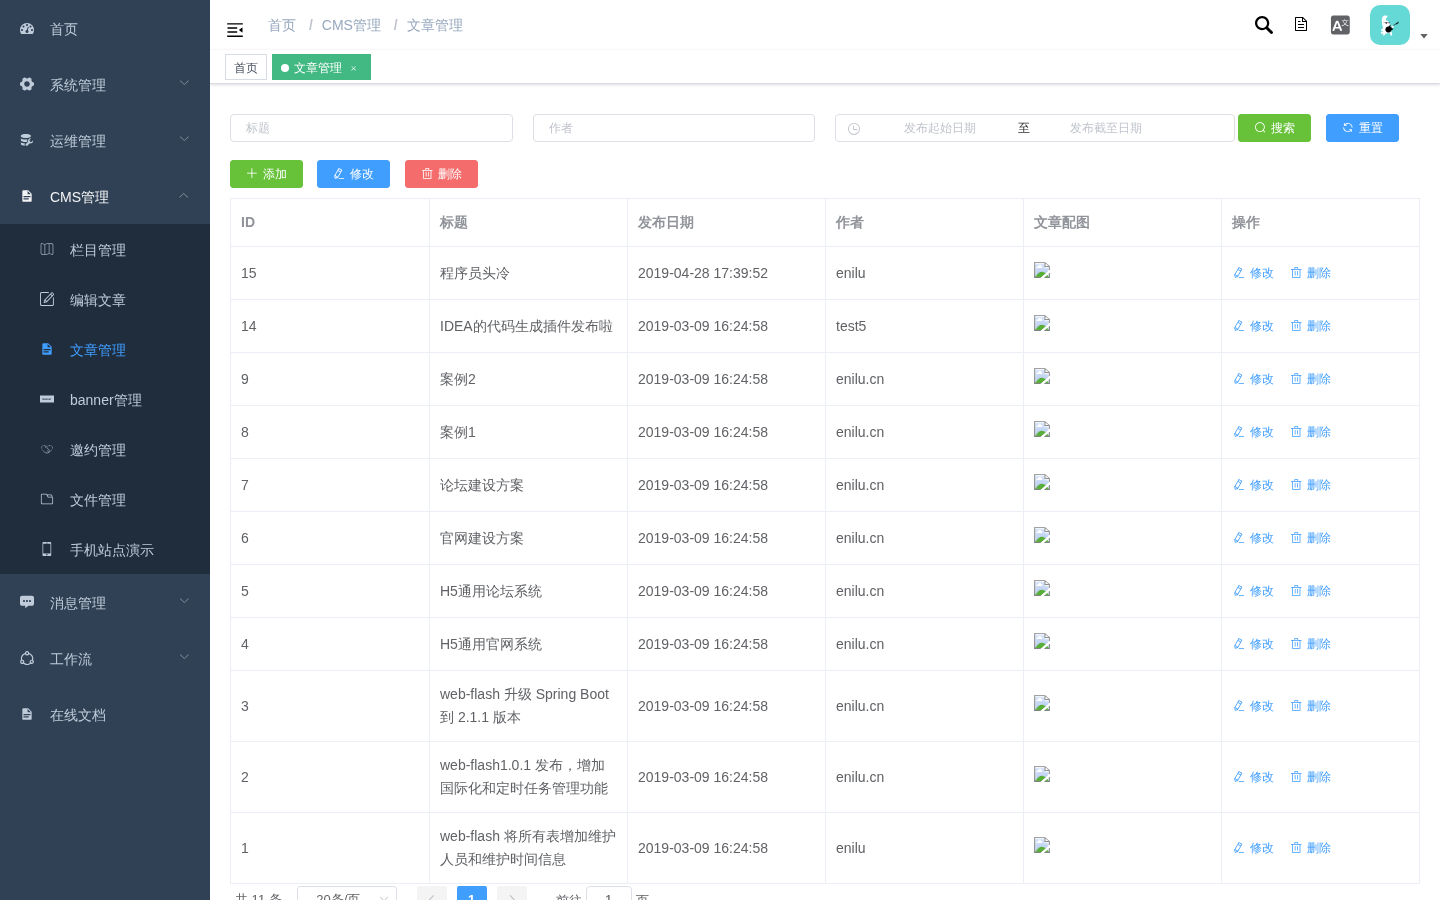
Task: Open the document icon in top bar
Action: pos(1301,24)
